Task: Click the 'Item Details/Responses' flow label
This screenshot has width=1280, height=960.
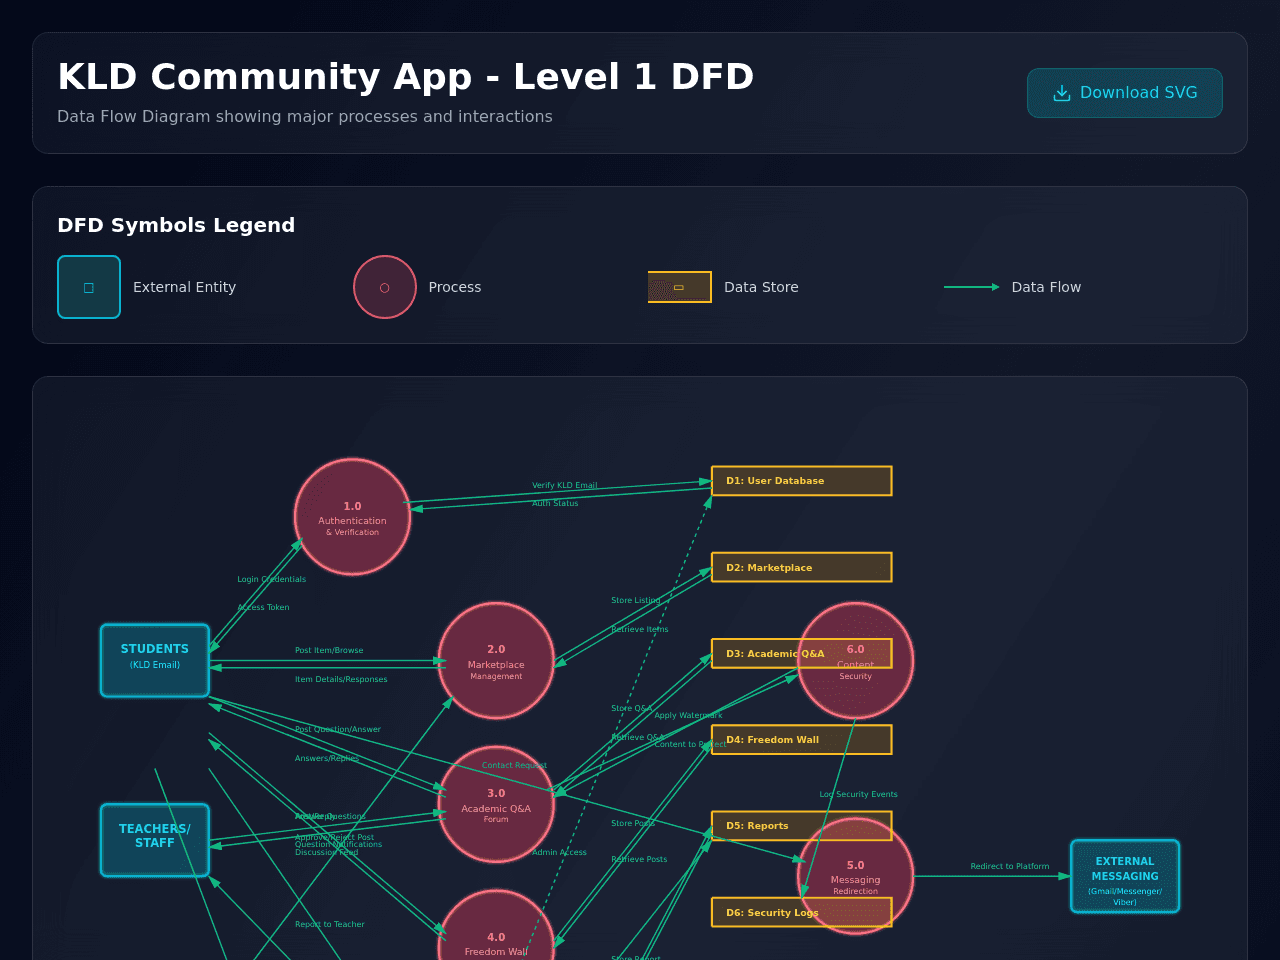Action: click(341, 679)
